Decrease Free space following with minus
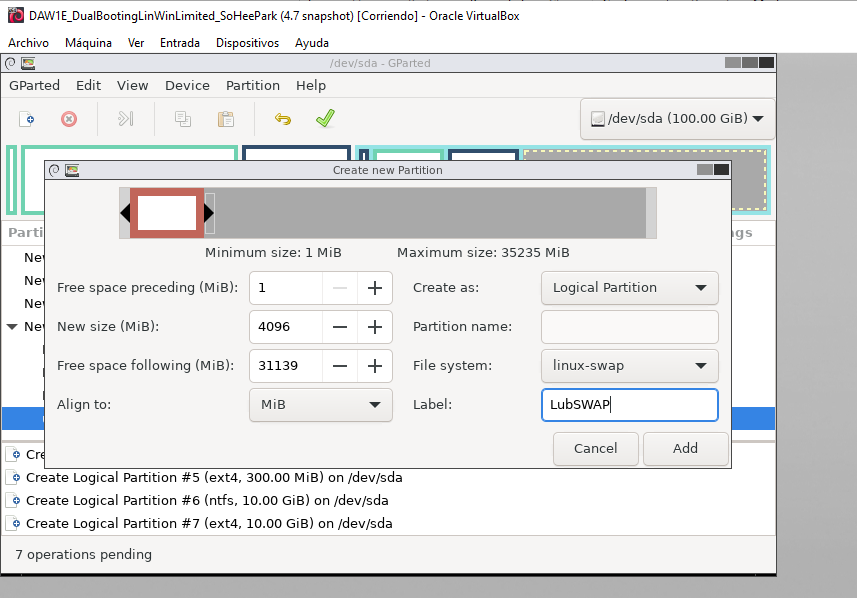This screenshot has height=598, width=857. click(340, 366)
